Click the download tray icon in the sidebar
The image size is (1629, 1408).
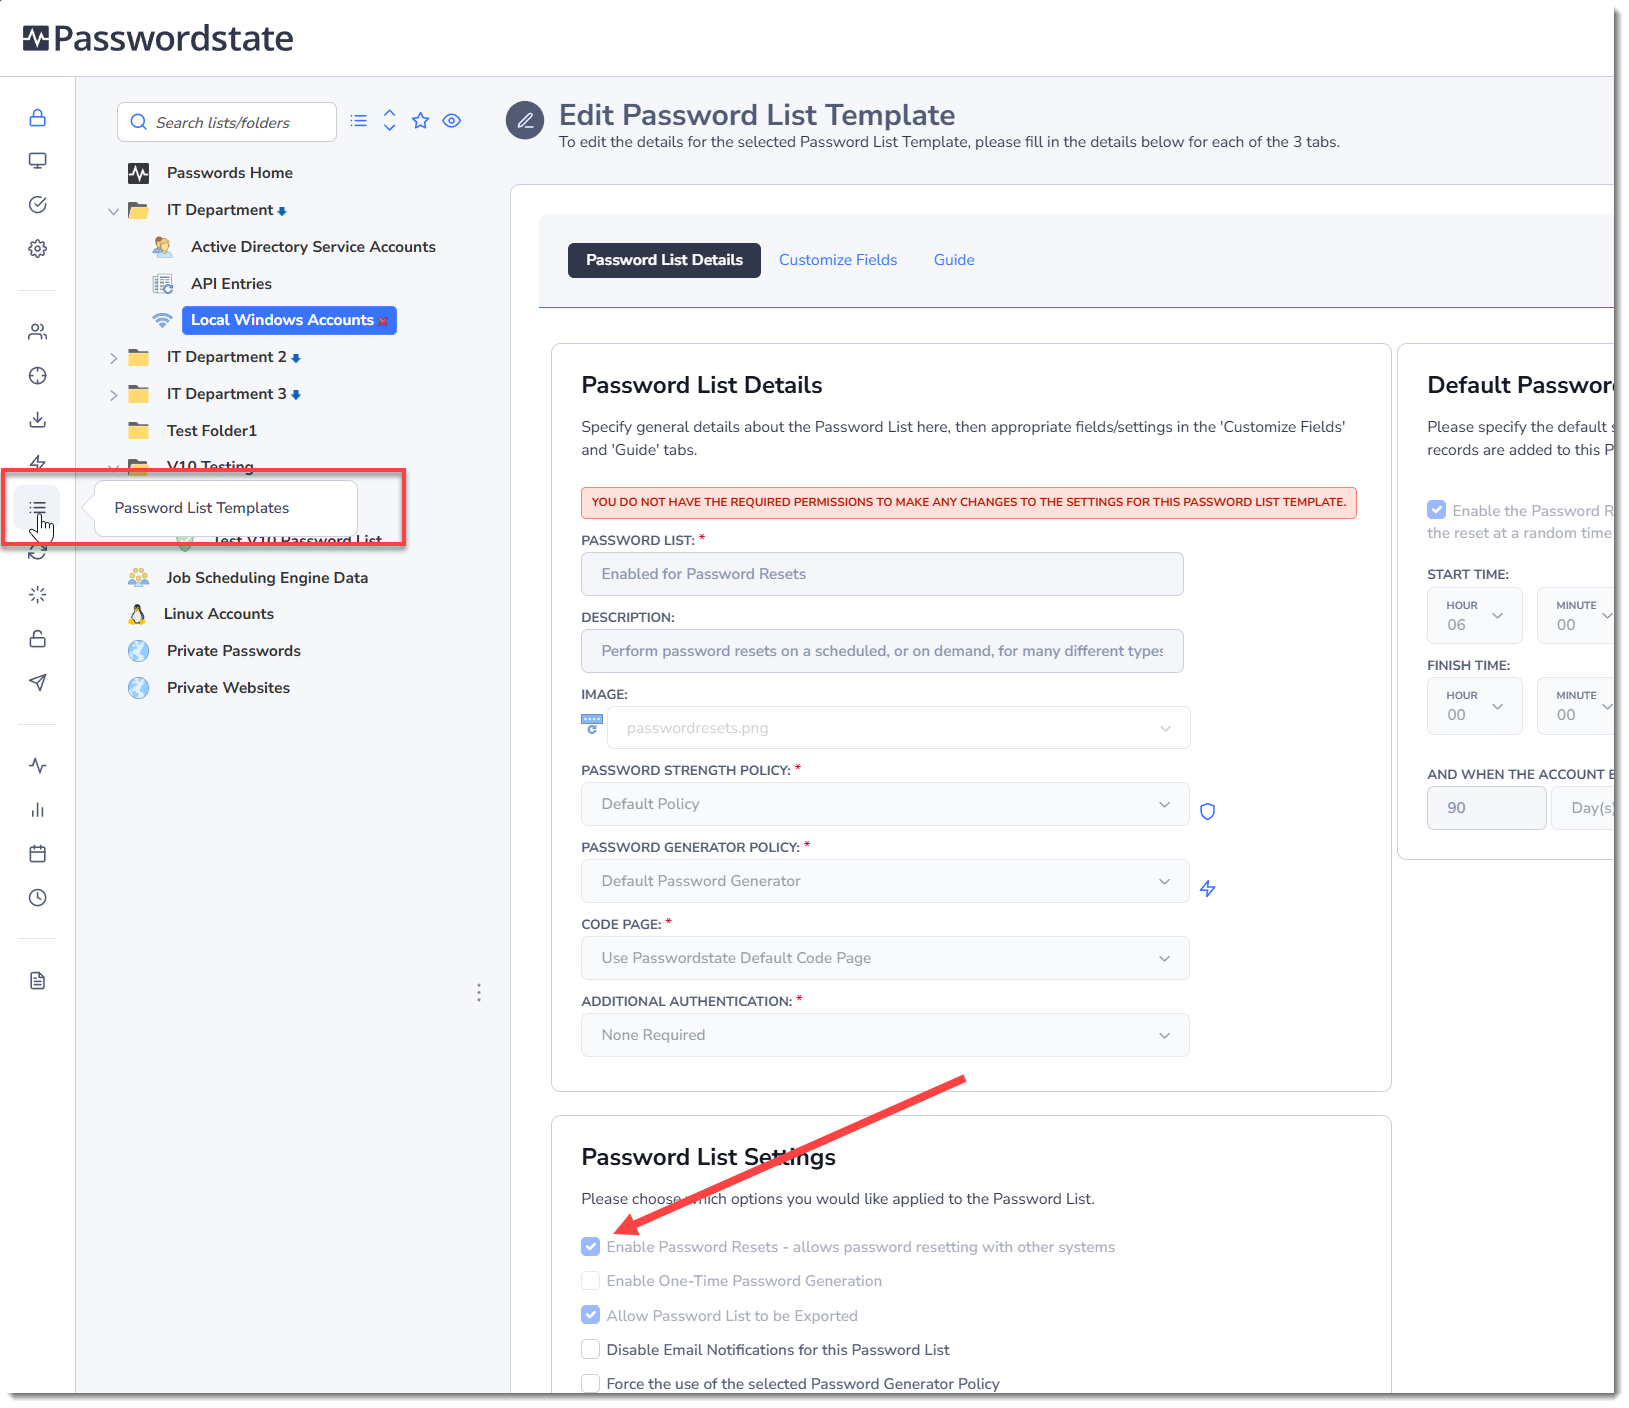[38, 420]
